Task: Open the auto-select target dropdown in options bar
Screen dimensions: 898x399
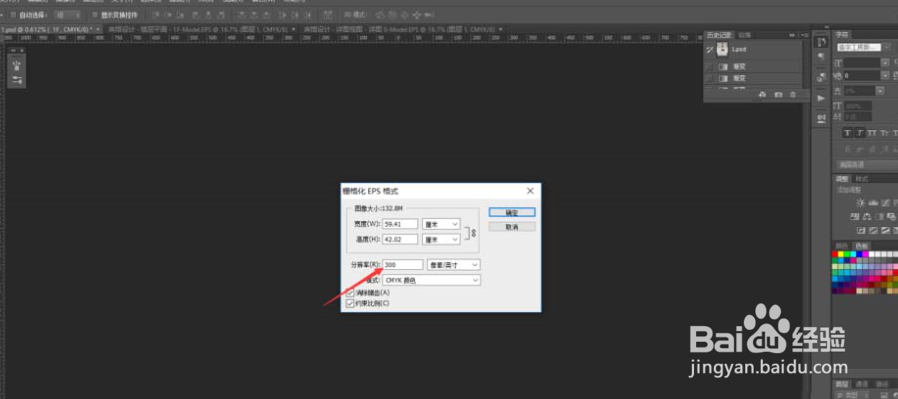Action: click(68, 15)
